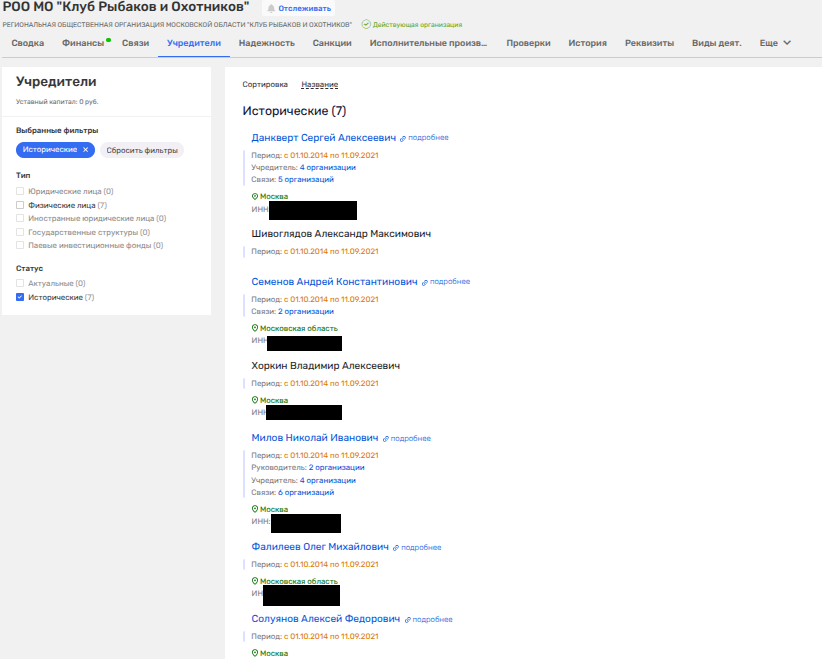Click the location pin near Московская область
This screenshot has width=822, height=659.
pos(255,328)
